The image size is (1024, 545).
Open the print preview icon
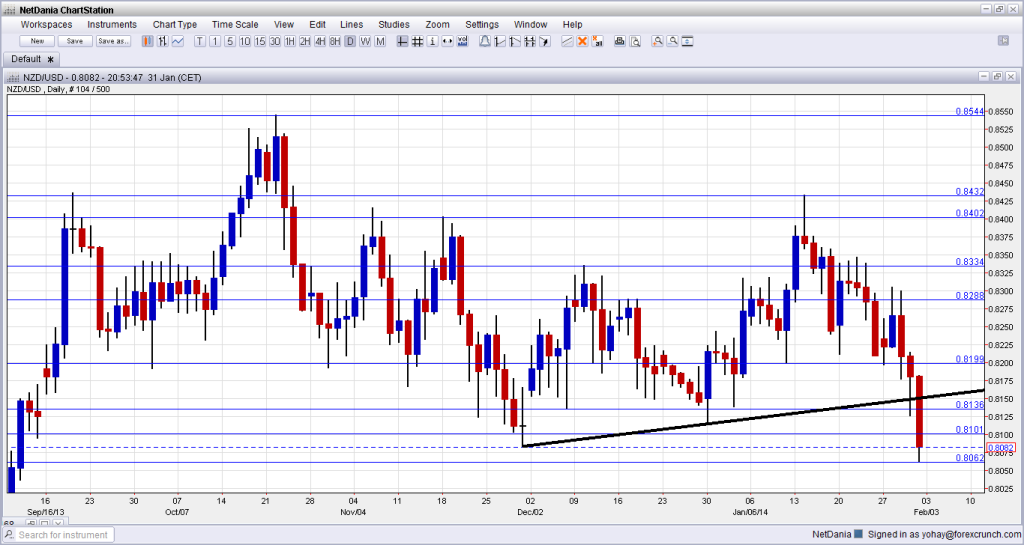[635, 41]
